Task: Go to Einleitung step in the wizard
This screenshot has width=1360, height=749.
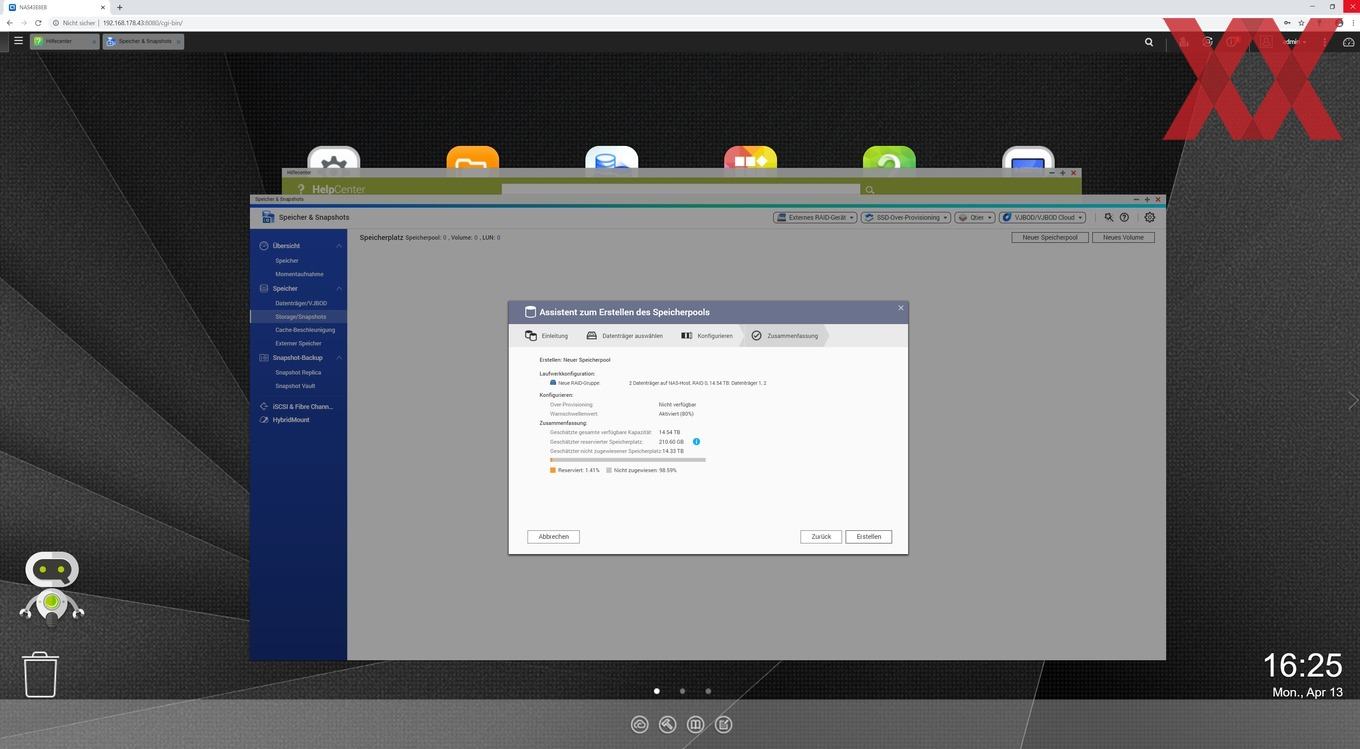Action: 547,336
